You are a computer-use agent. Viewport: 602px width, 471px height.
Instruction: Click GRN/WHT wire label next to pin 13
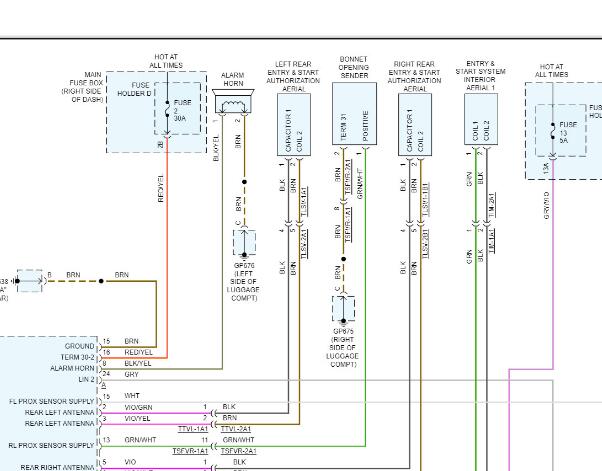140,440
